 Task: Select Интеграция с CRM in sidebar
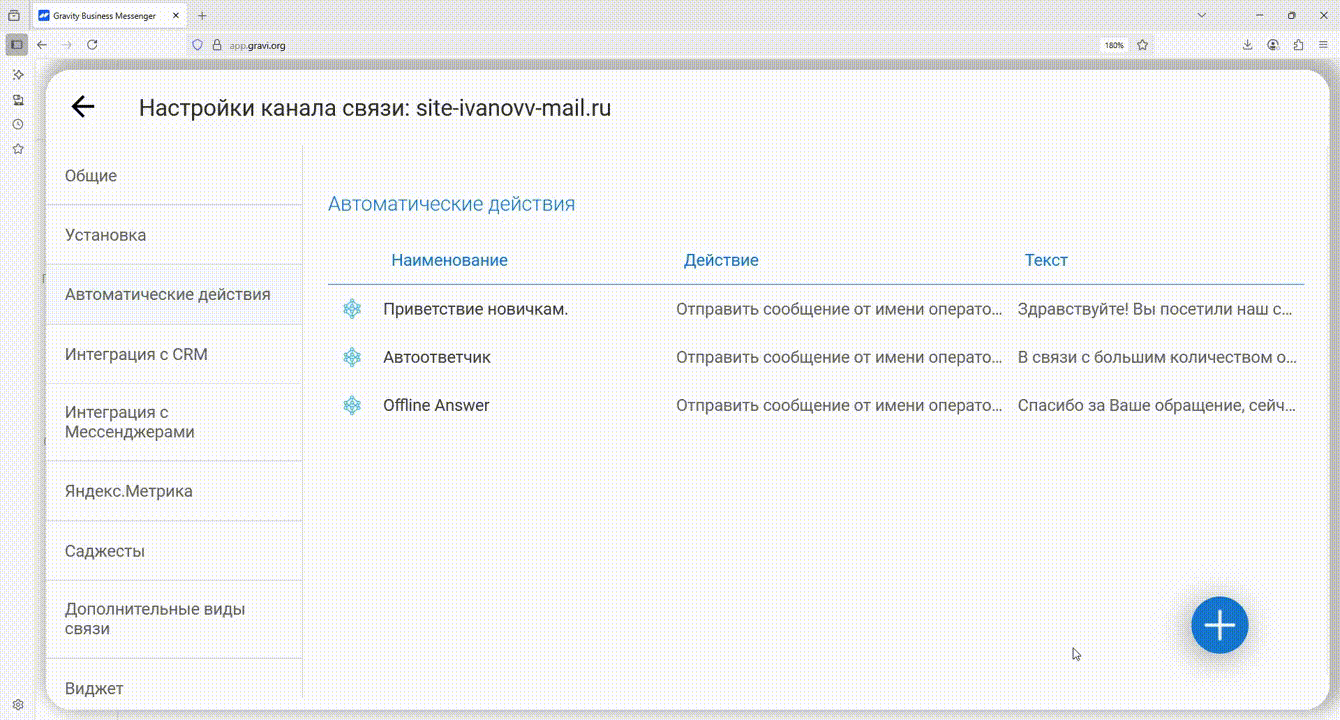[136, 354]
